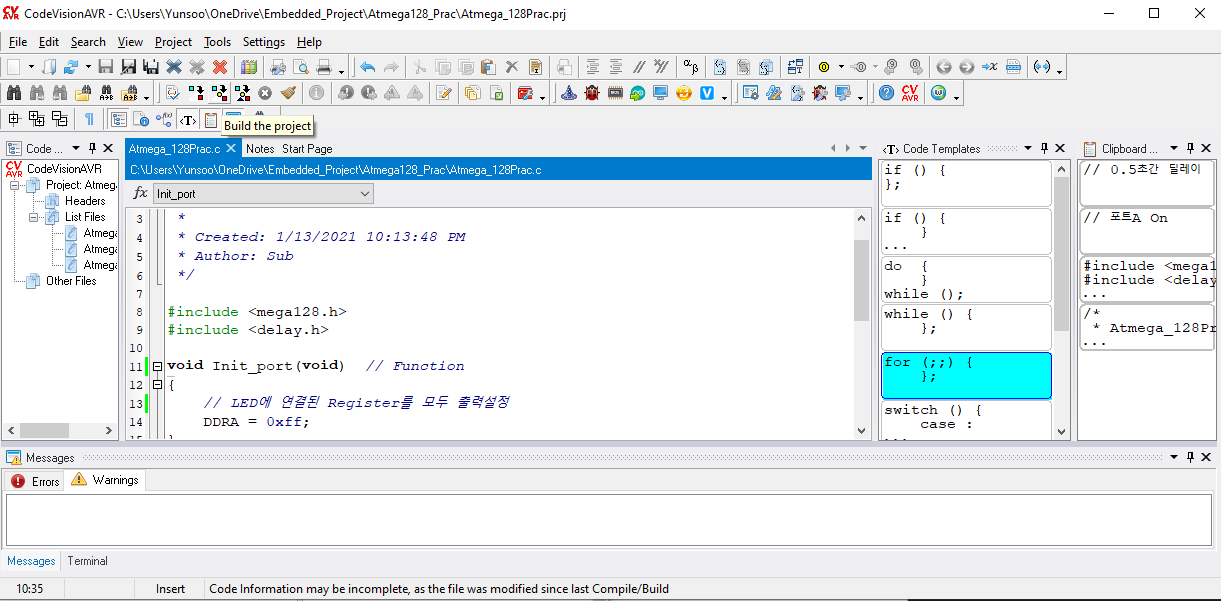Click the Build All project files icon
Screen dimensions: 1221x601
[242, 93]
